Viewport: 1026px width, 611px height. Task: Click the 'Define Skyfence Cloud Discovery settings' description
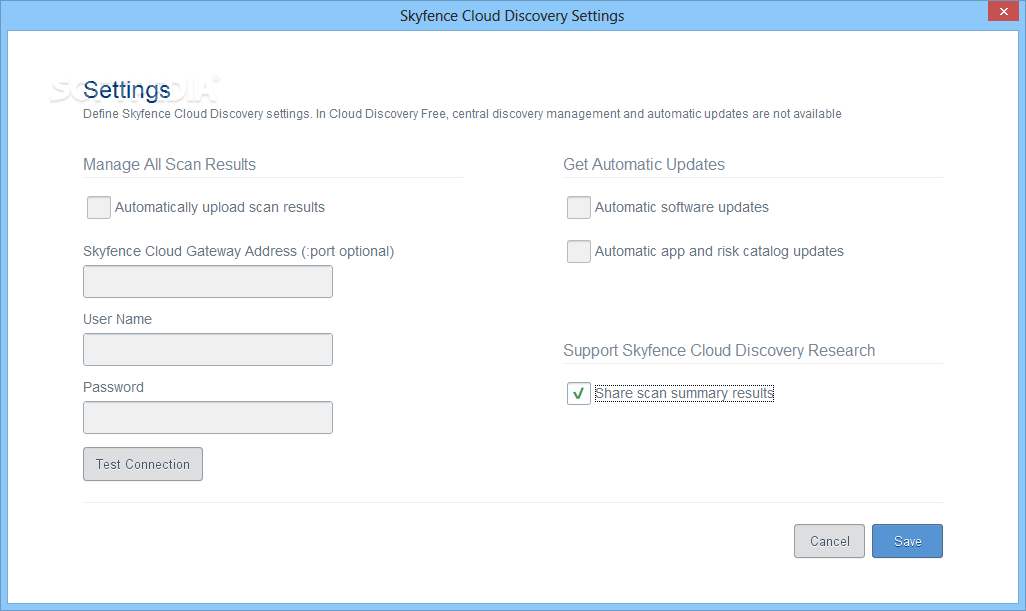pyautogui.click(x=462, y=114)
